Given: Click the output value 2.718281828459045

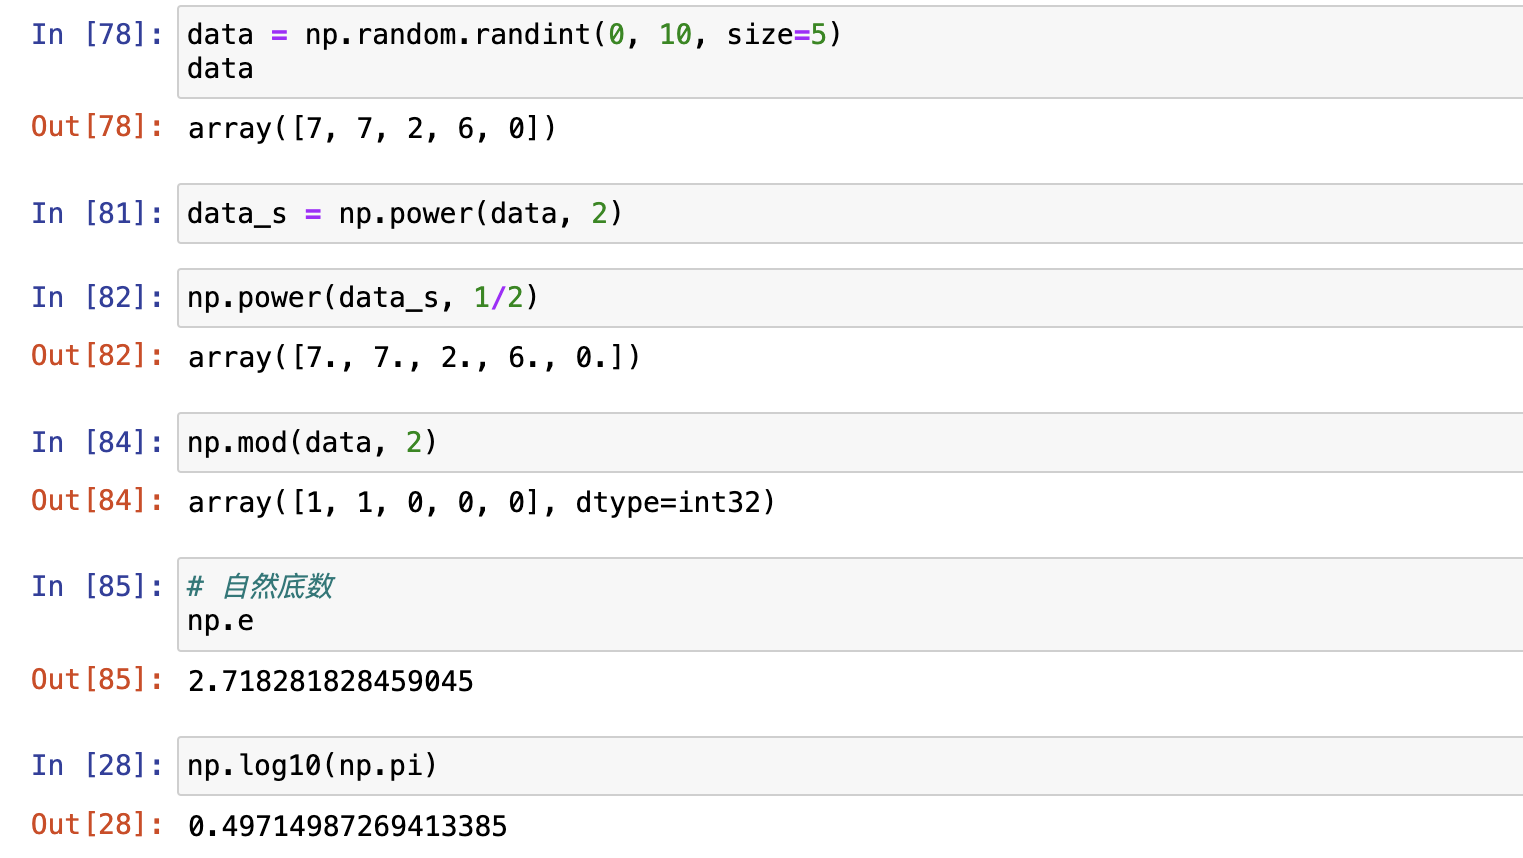Looking at the screenshot, I should (x=331, y=682).
